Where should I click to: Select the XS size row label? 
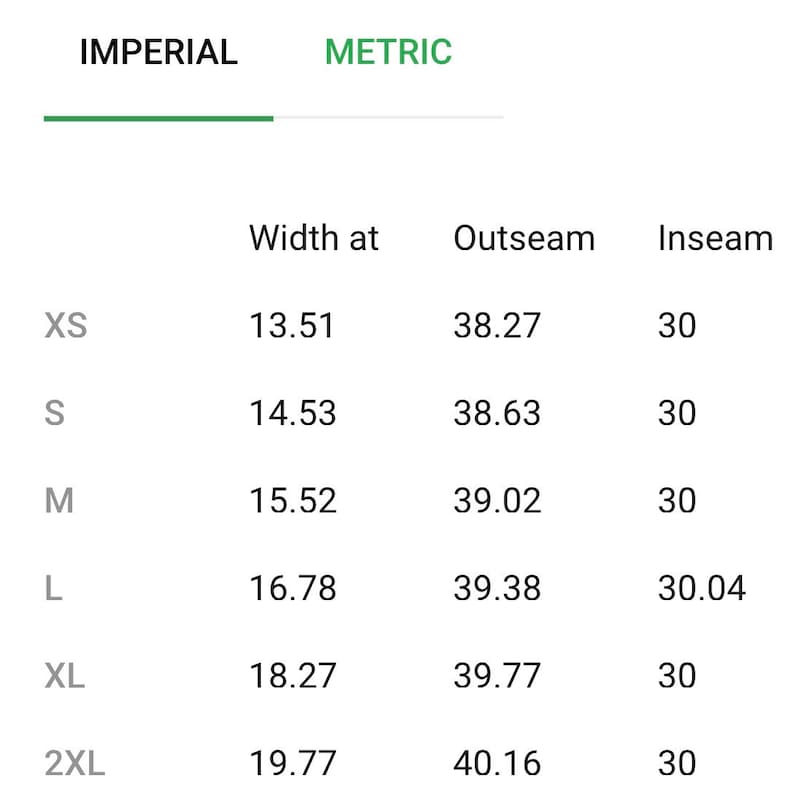click(x=66, y=325)
